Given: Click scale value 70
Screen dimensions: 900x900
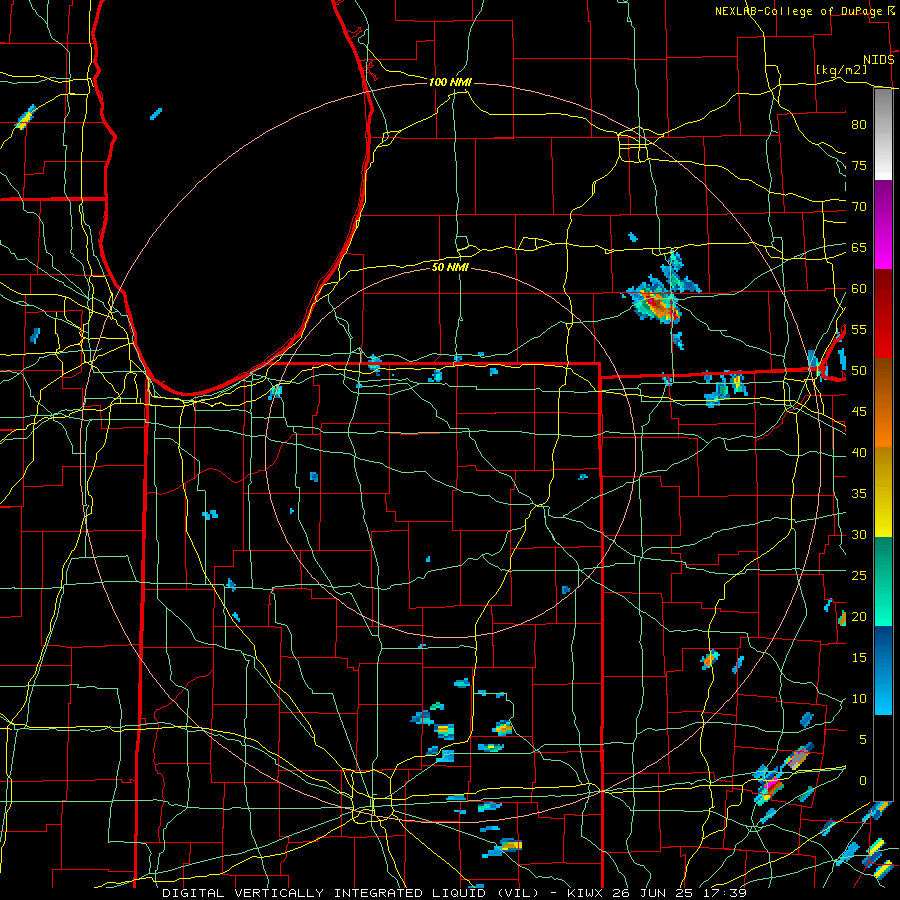Looking at the screenshot, I should [x=859, y=207].
